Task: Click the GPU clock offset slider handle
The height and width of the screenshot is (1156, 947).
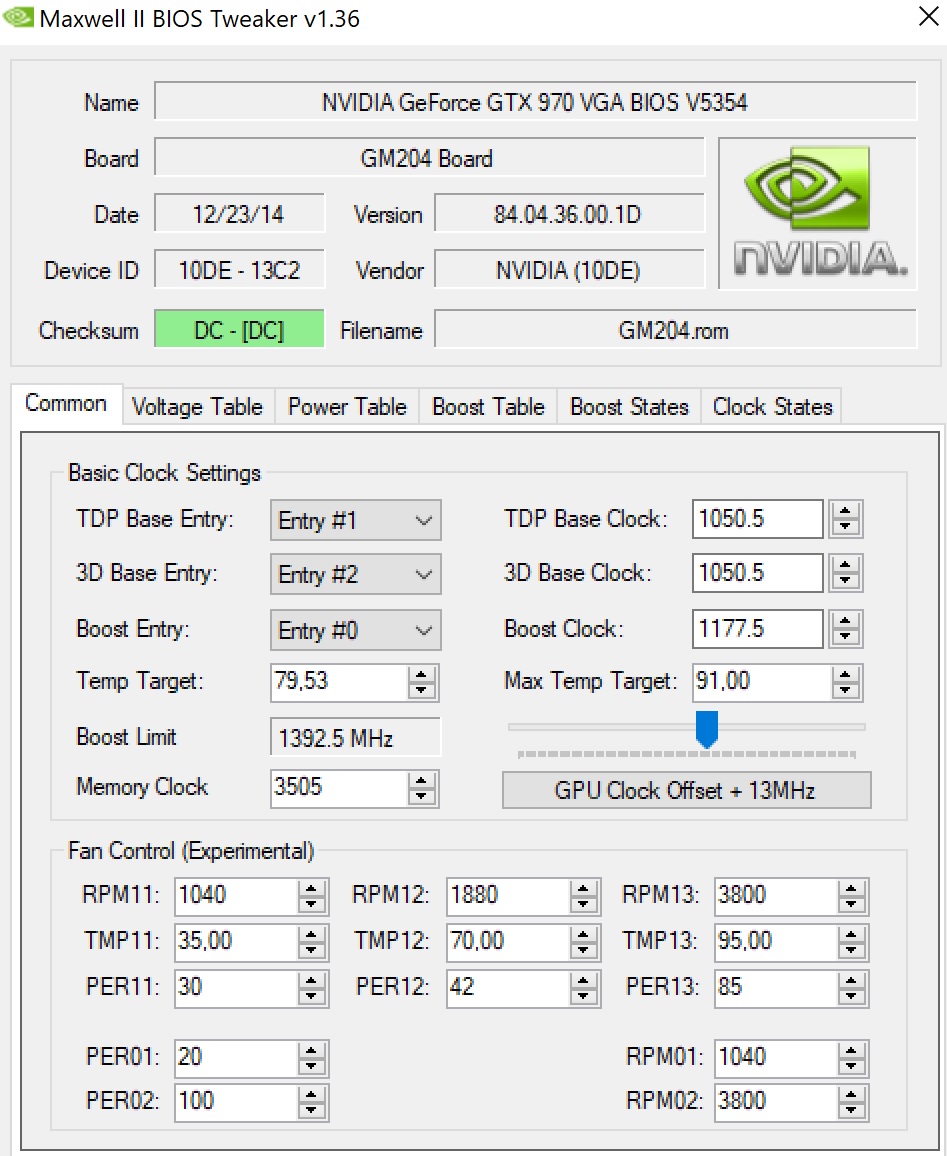Action: [x=707, y=728]
